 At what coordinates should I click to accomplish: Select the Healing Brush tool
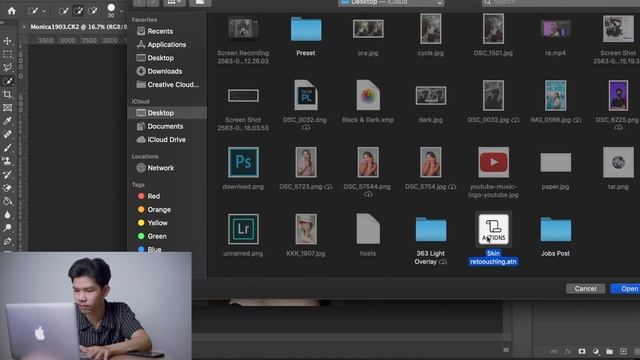pos(7,134)
